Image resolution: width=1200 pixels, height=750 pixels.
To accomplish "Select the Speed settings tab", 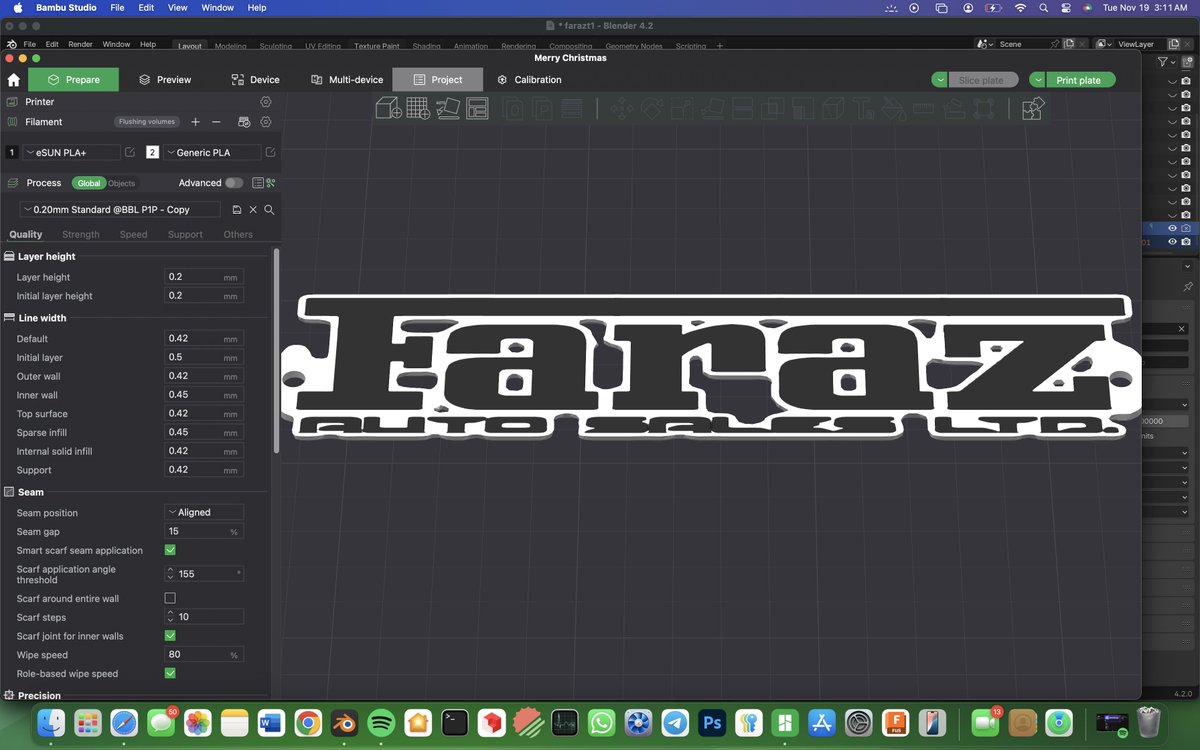I will [x=133, y=234].
